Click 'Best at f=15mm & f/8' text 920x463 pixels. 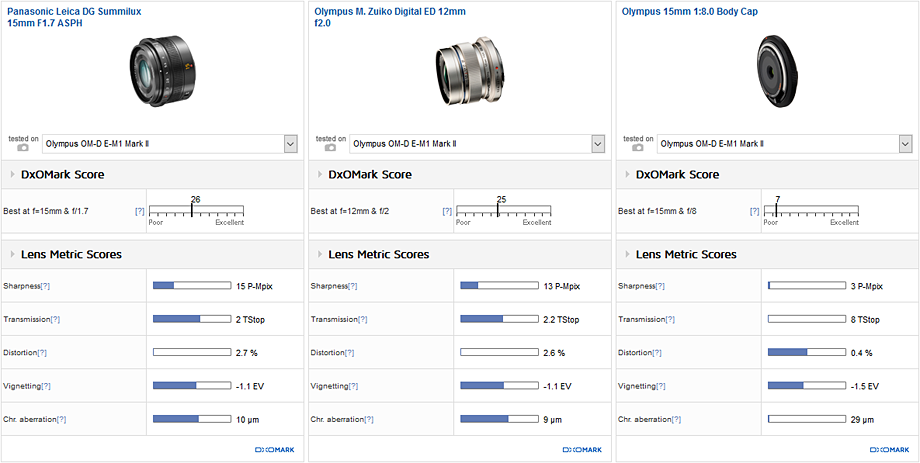click(655, 211)
